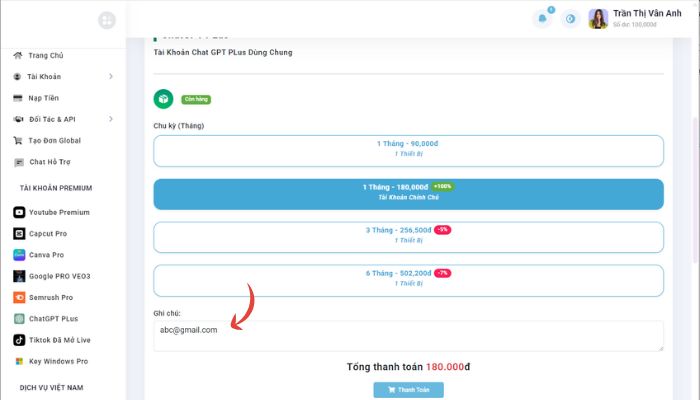This screenshot has width=700, height=400.
Task: Click the Tài Khoản Chat GPT PLus Dùng Chung title
Action: [x=223, y=52]
